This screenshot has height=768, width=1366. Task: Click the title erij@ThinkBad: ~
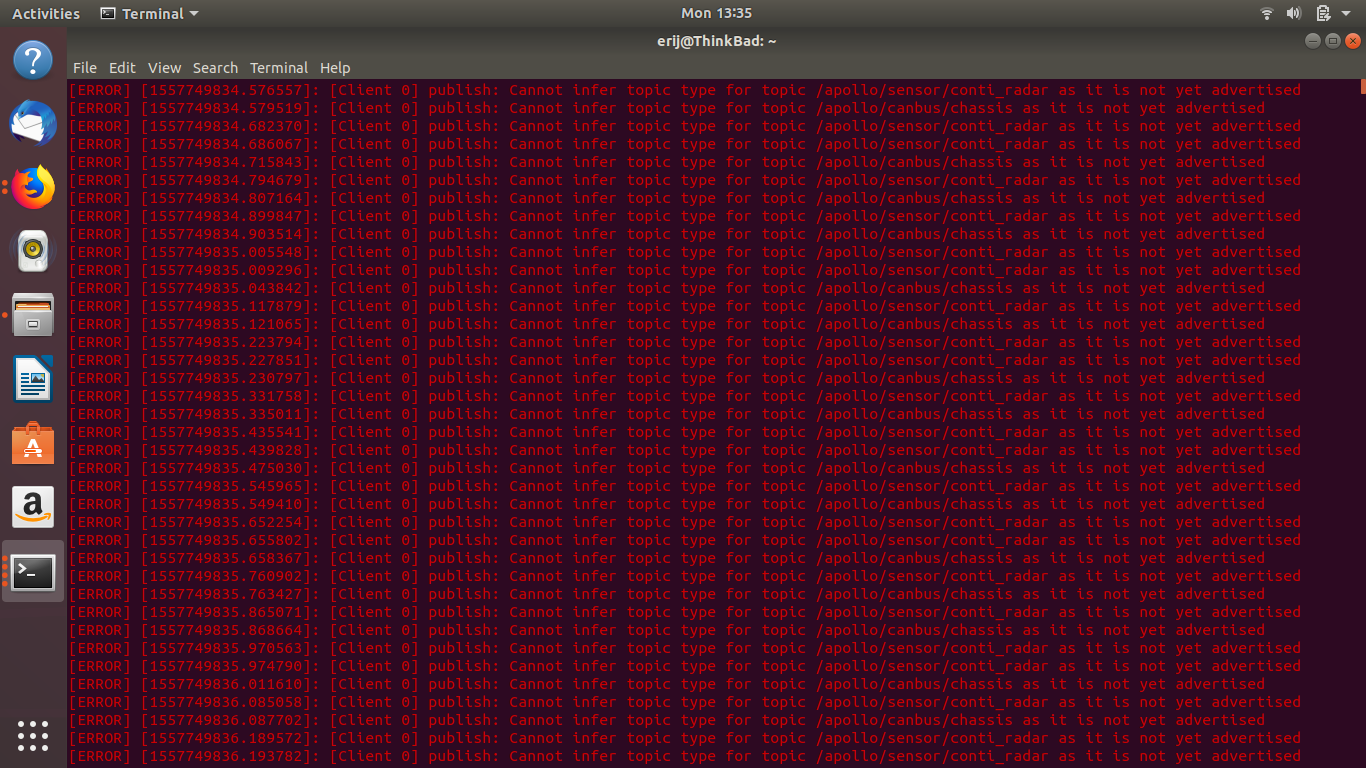(x=716, y=41)
